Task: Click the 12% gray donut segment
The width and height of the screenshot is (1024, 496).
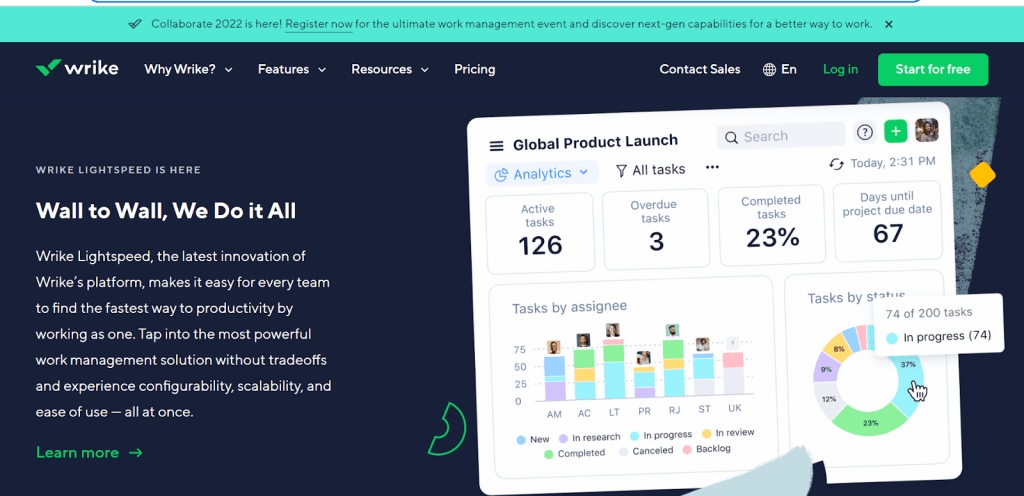Action: pyautogui.click(x=828, y=399)
